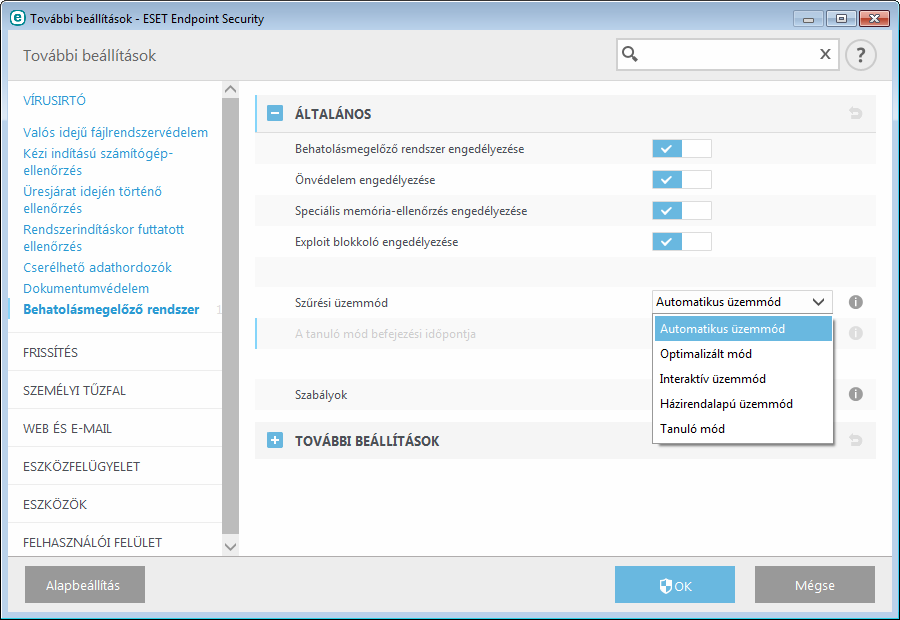Open Cserélhető adathordozók settings
Screen dimensions: 900x620
(x=98, y=268)
